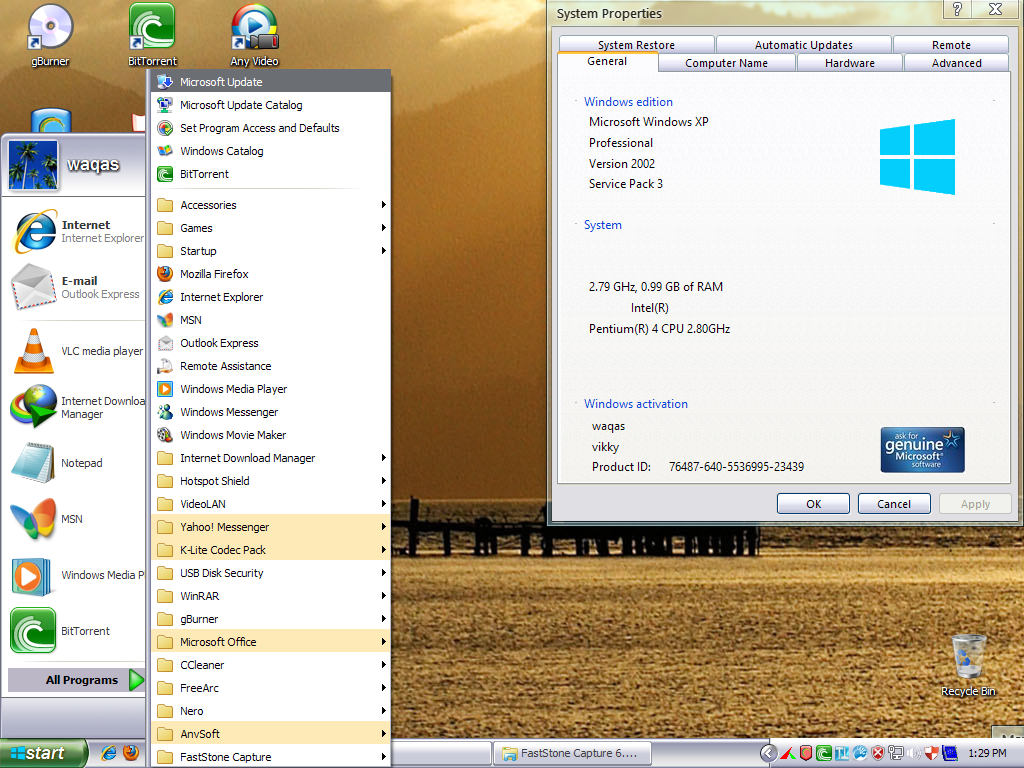This screenshot has height=768, width=1024.
Task: Click OK in System Properties
Action: (813, 504)
